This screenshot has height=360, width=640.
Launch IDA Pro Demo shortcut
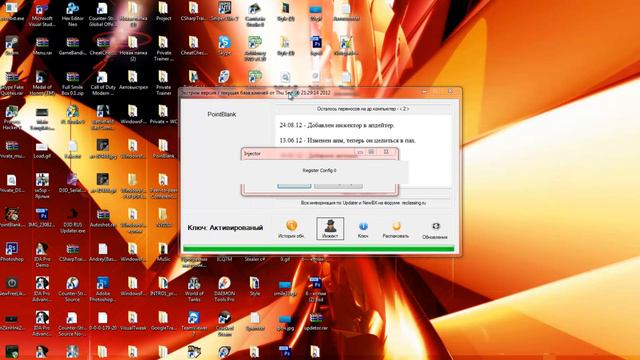pyautogui.click(x=42, y=255)
